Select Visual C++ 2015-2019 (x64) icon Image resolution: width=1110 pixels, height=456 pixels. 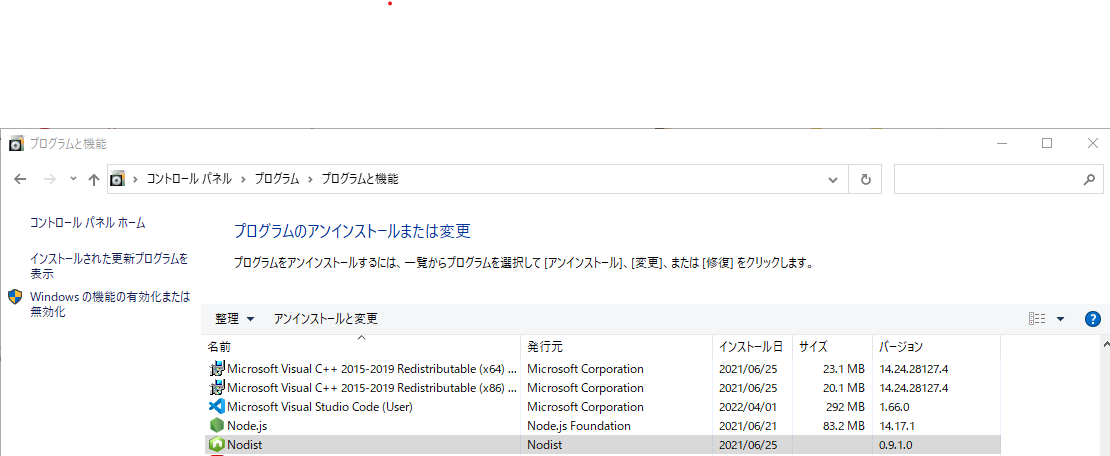(217, 369)
